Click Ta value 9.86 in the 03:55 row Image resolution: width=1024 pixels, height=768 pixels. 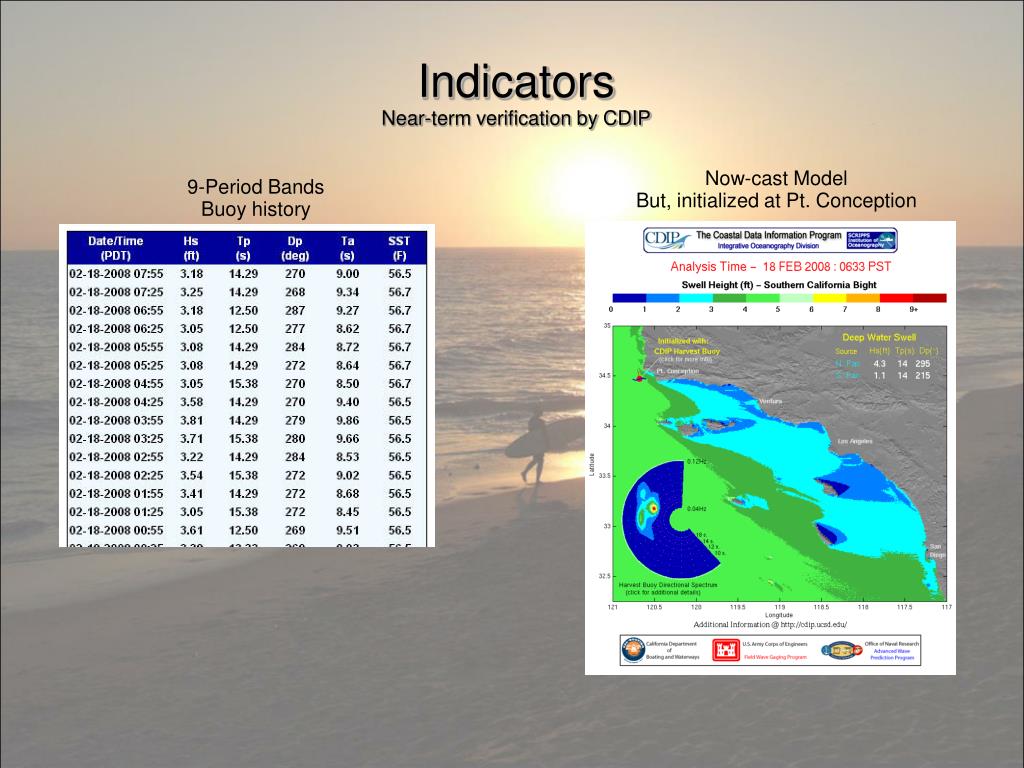tap(347, 420)
